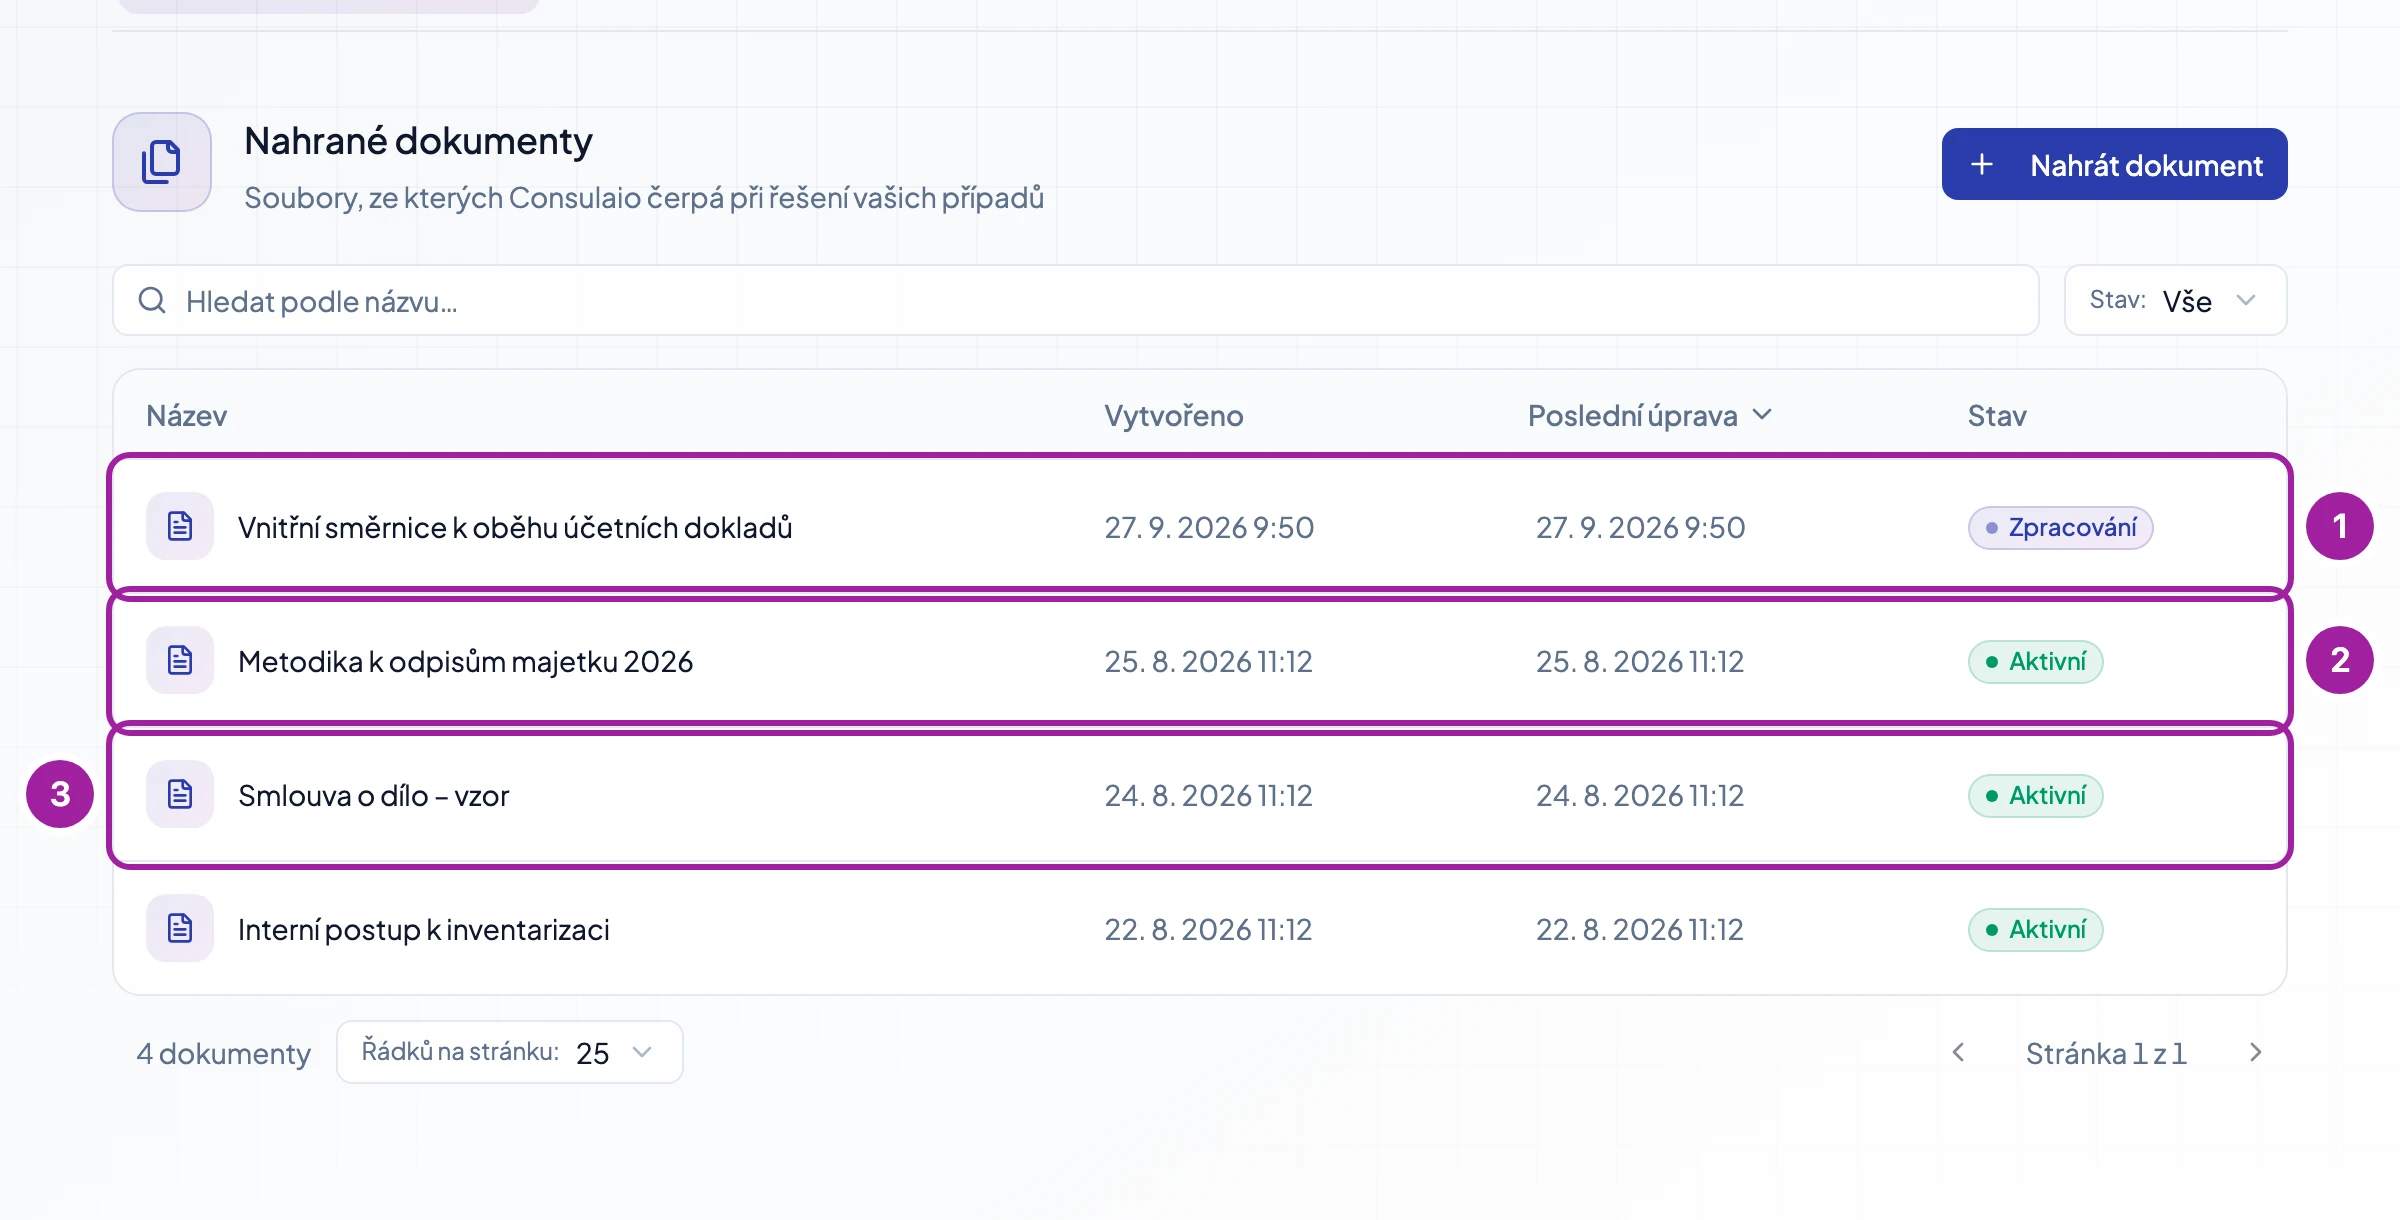The width and height of the screenshot is (2400, 1220).
Task: Click the 4 dokumenty count text
Action: pyautogui.click(x=224, y=1053)
